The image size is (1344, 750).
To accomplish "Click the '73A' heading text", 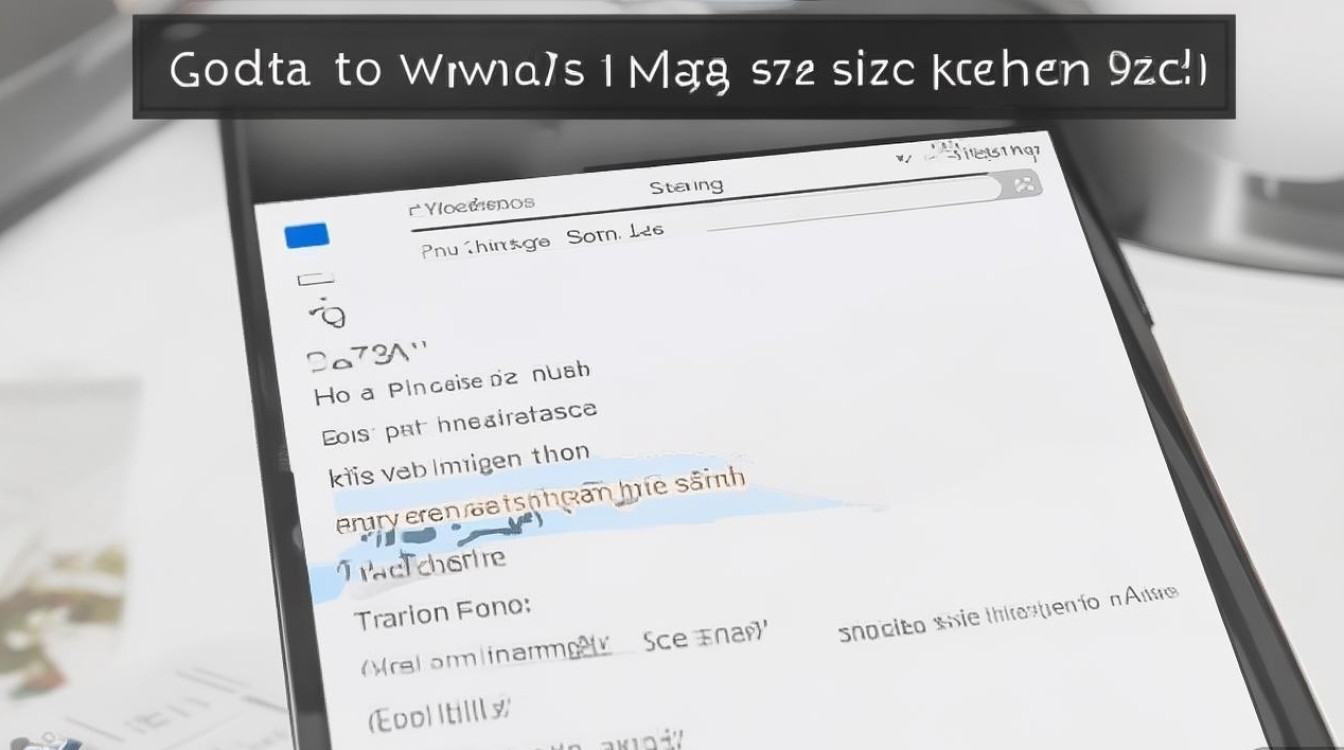I will coord(367,357).
